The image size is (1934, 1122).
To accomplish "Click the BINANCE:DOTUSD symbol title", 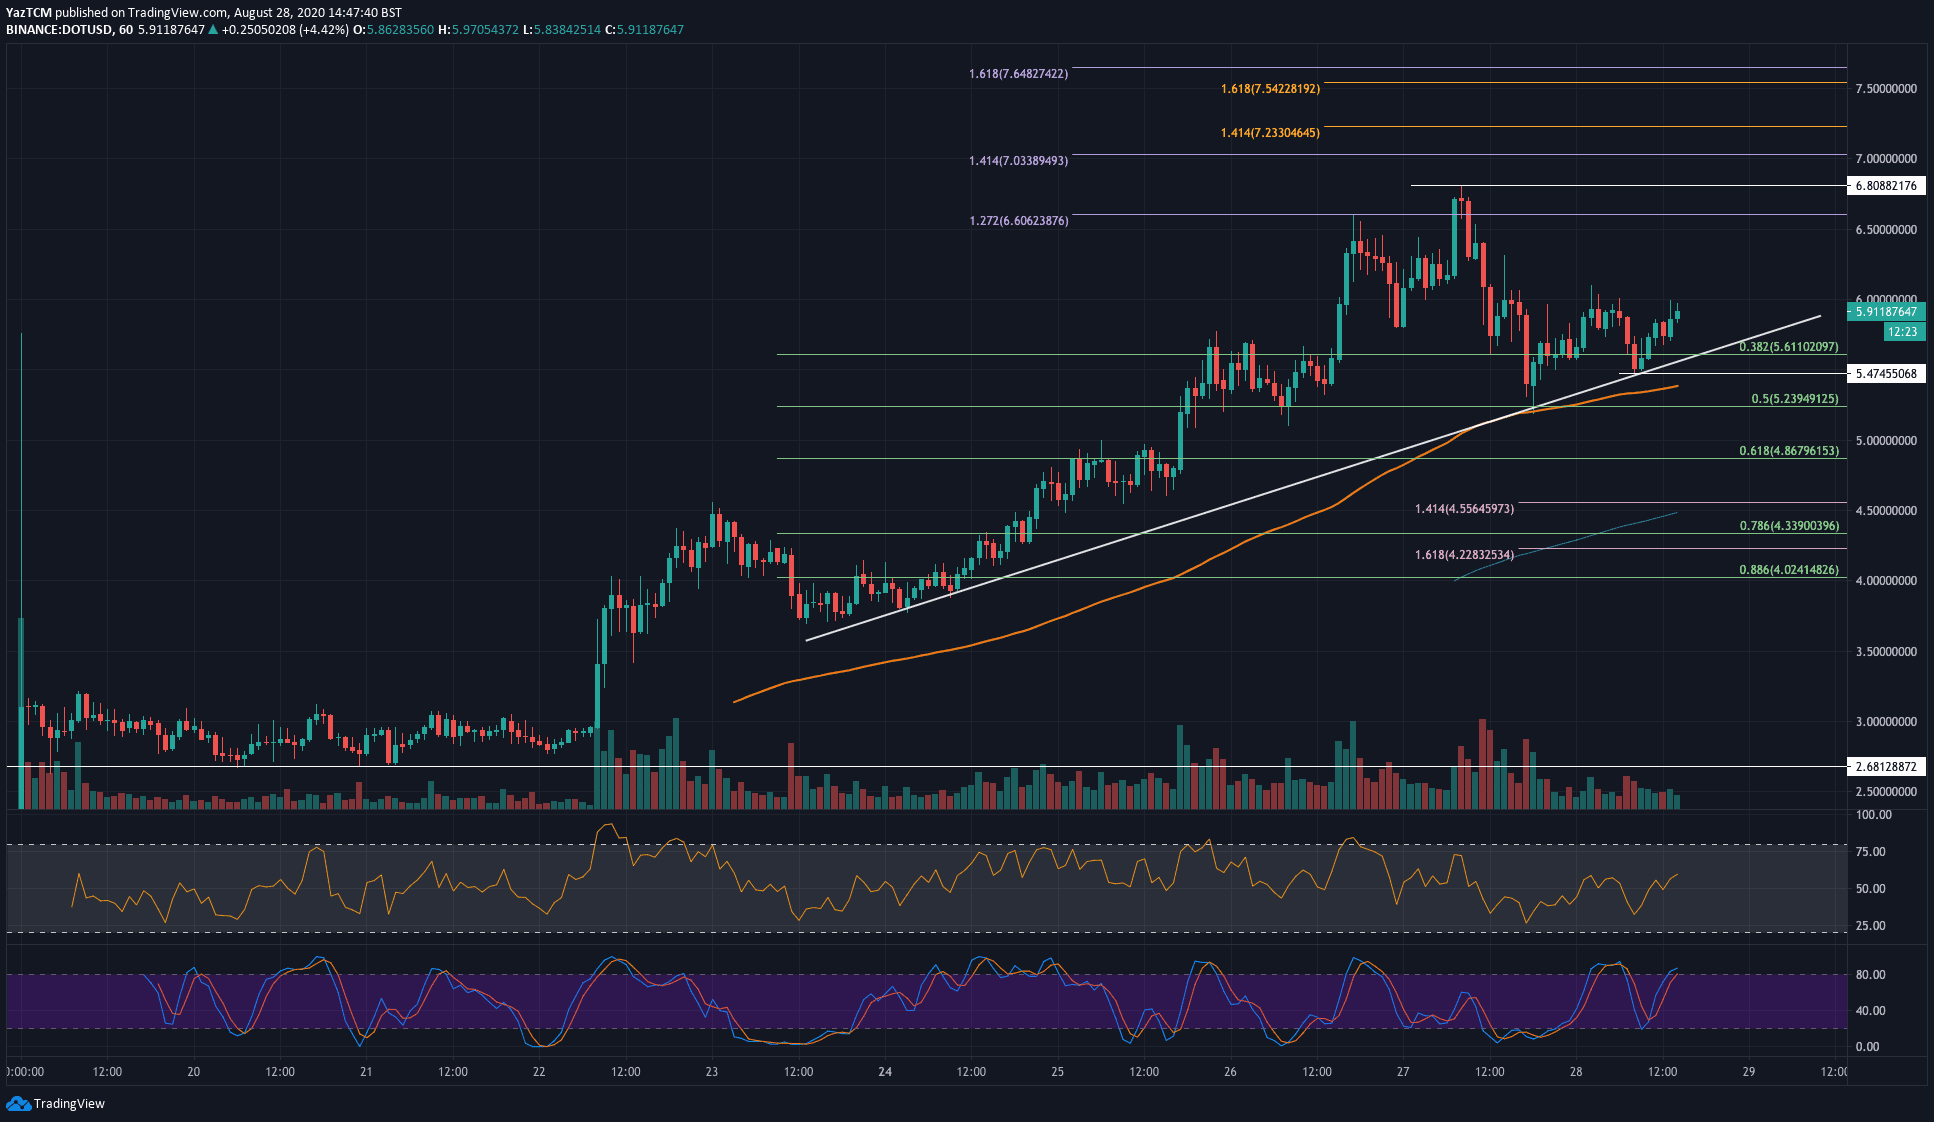I will tap(58, 30).
